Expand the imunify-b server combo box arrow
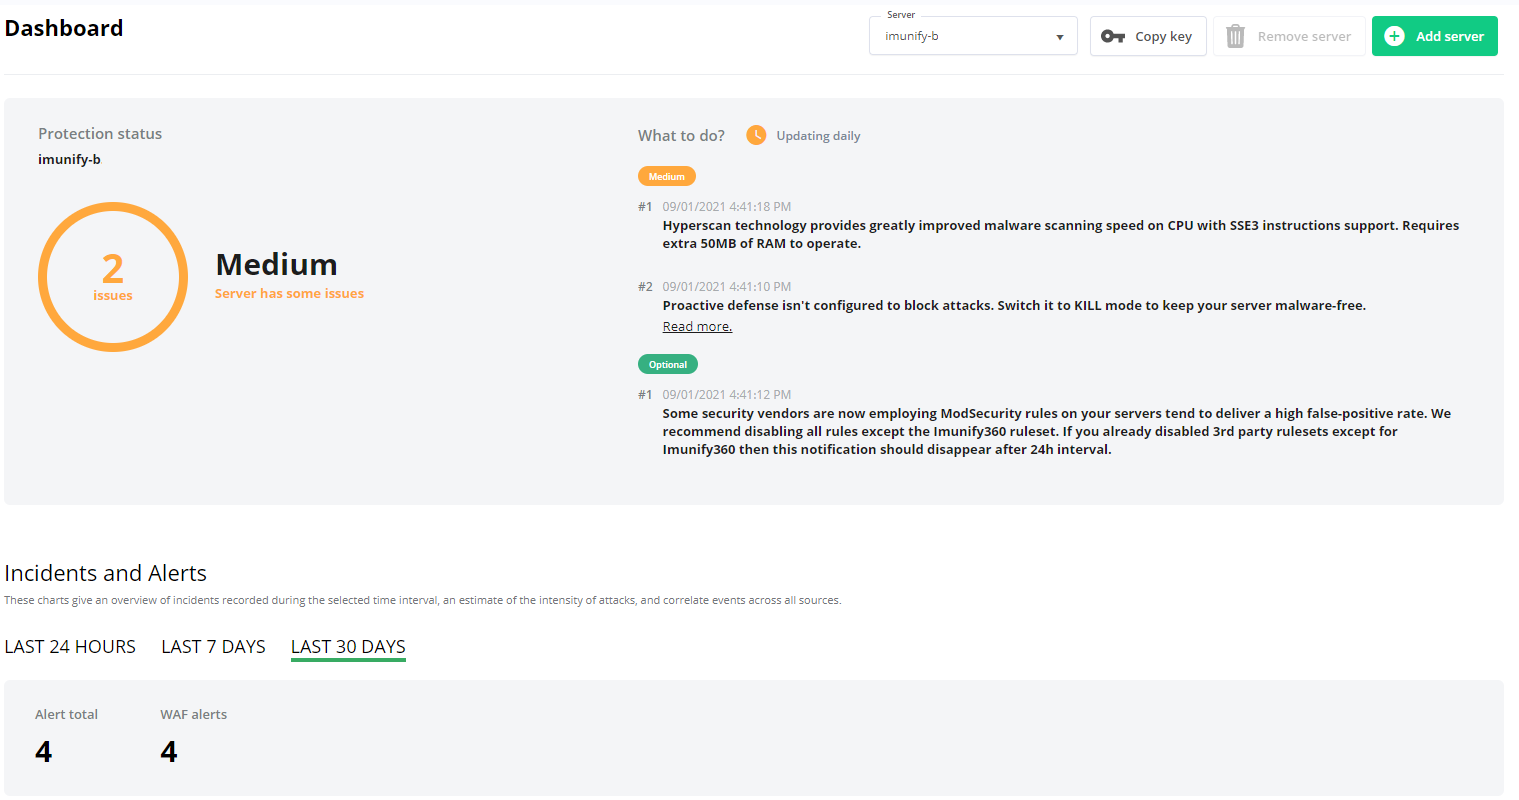Image resolution: width=1519 pixels, height=800 pixels. (x=1059, y=35)
